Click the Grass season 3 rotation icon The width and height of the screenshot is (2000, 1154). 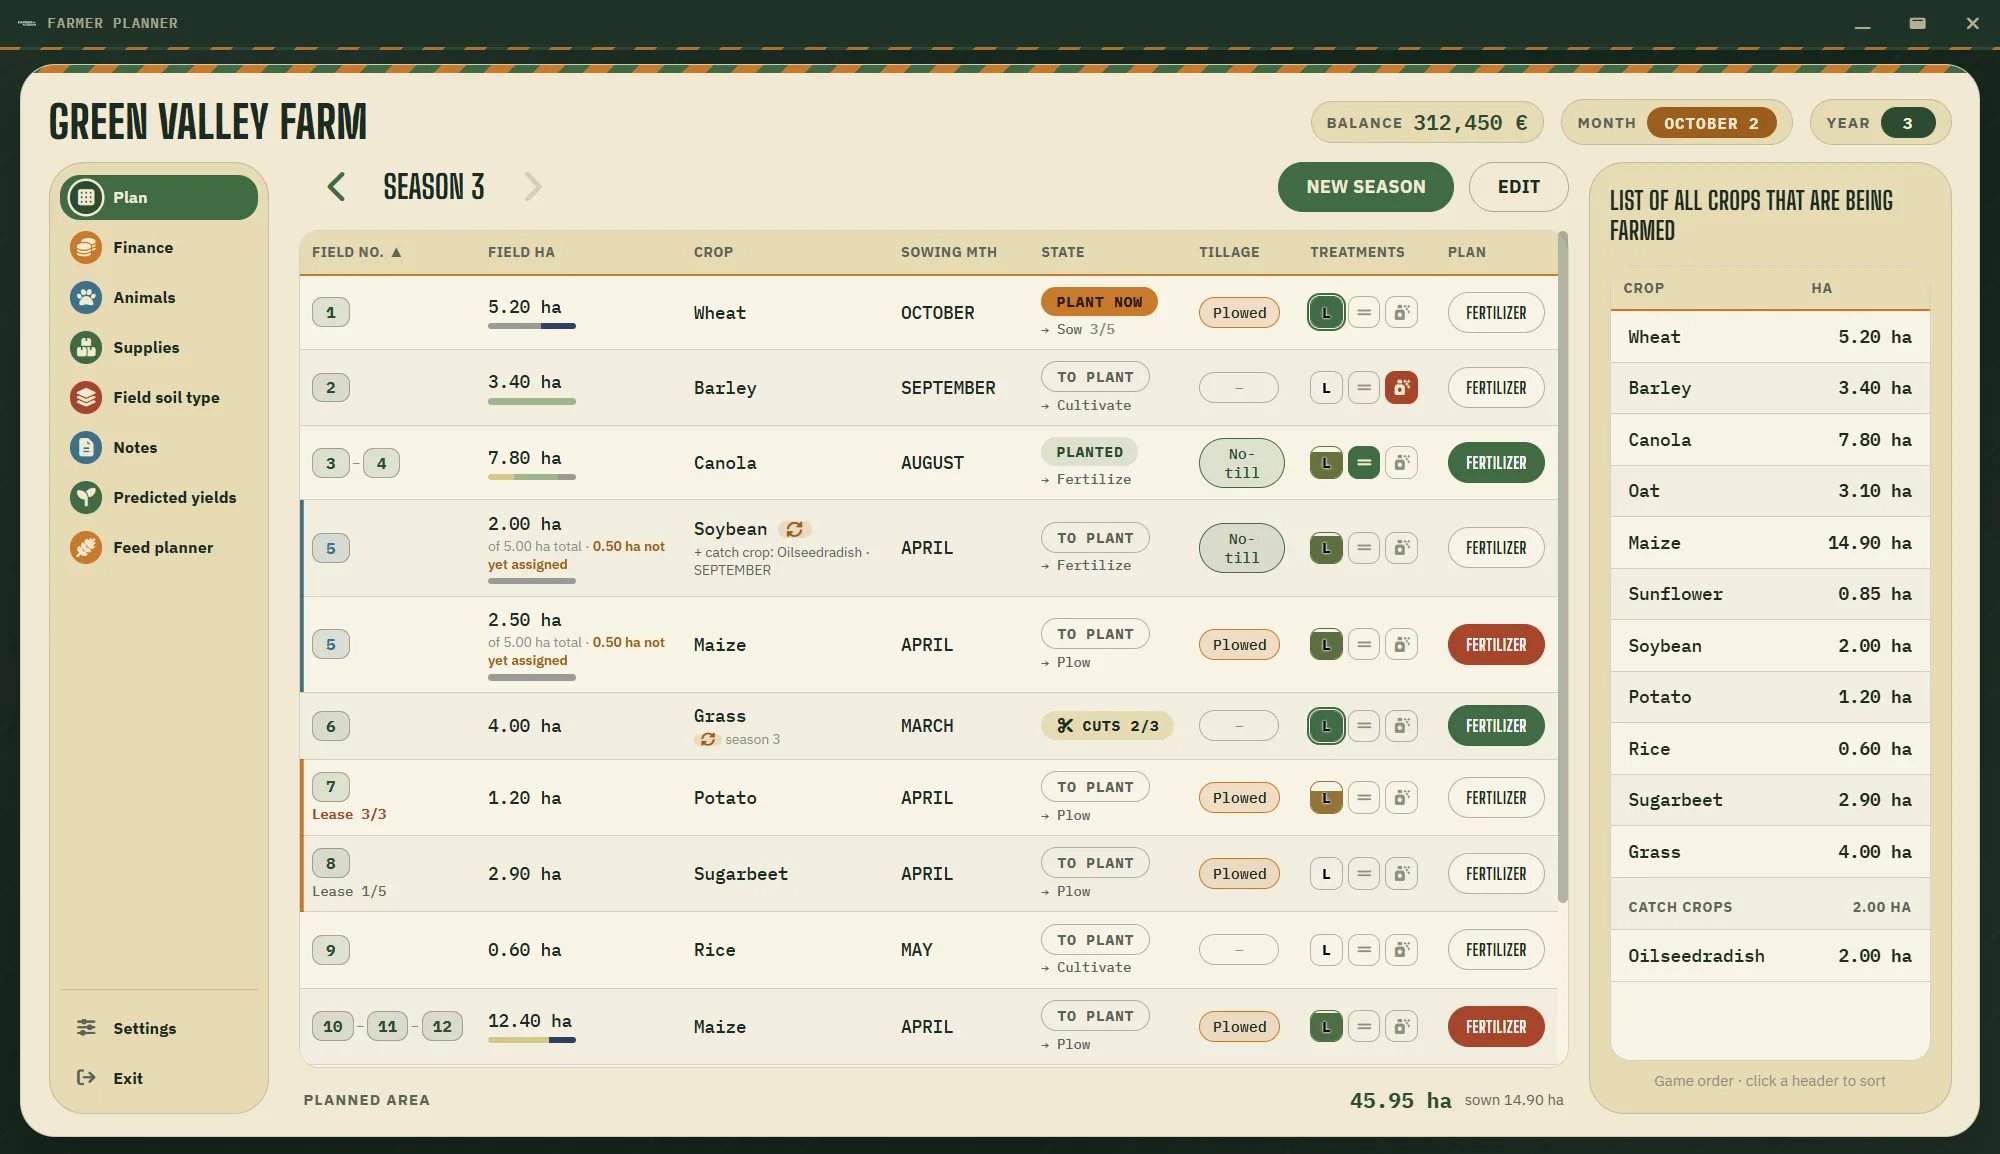(x=708, y=739)
